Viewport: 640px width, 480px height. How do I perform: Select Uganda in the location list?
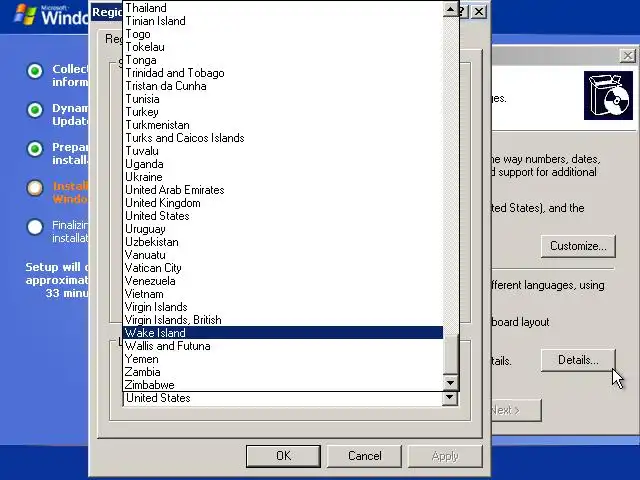[282, 164]
